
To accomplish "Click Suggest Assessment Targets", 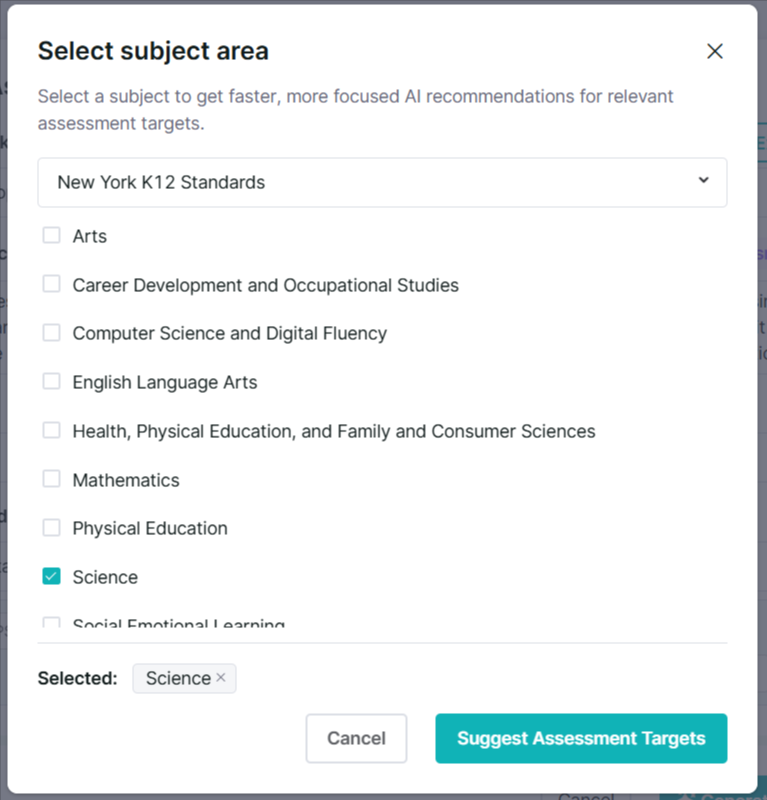I will (x=581, y=738).
